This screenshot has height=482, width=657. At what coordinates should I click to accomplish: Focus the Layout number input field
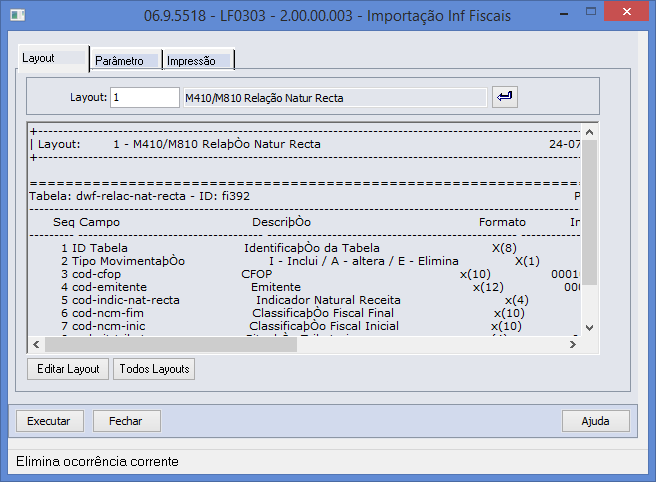(145, 97)
